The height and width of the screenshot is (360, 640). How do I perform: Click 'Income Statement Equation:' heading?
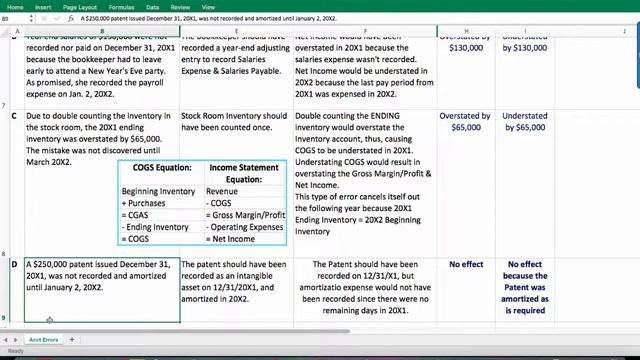(x=244, y=173)
